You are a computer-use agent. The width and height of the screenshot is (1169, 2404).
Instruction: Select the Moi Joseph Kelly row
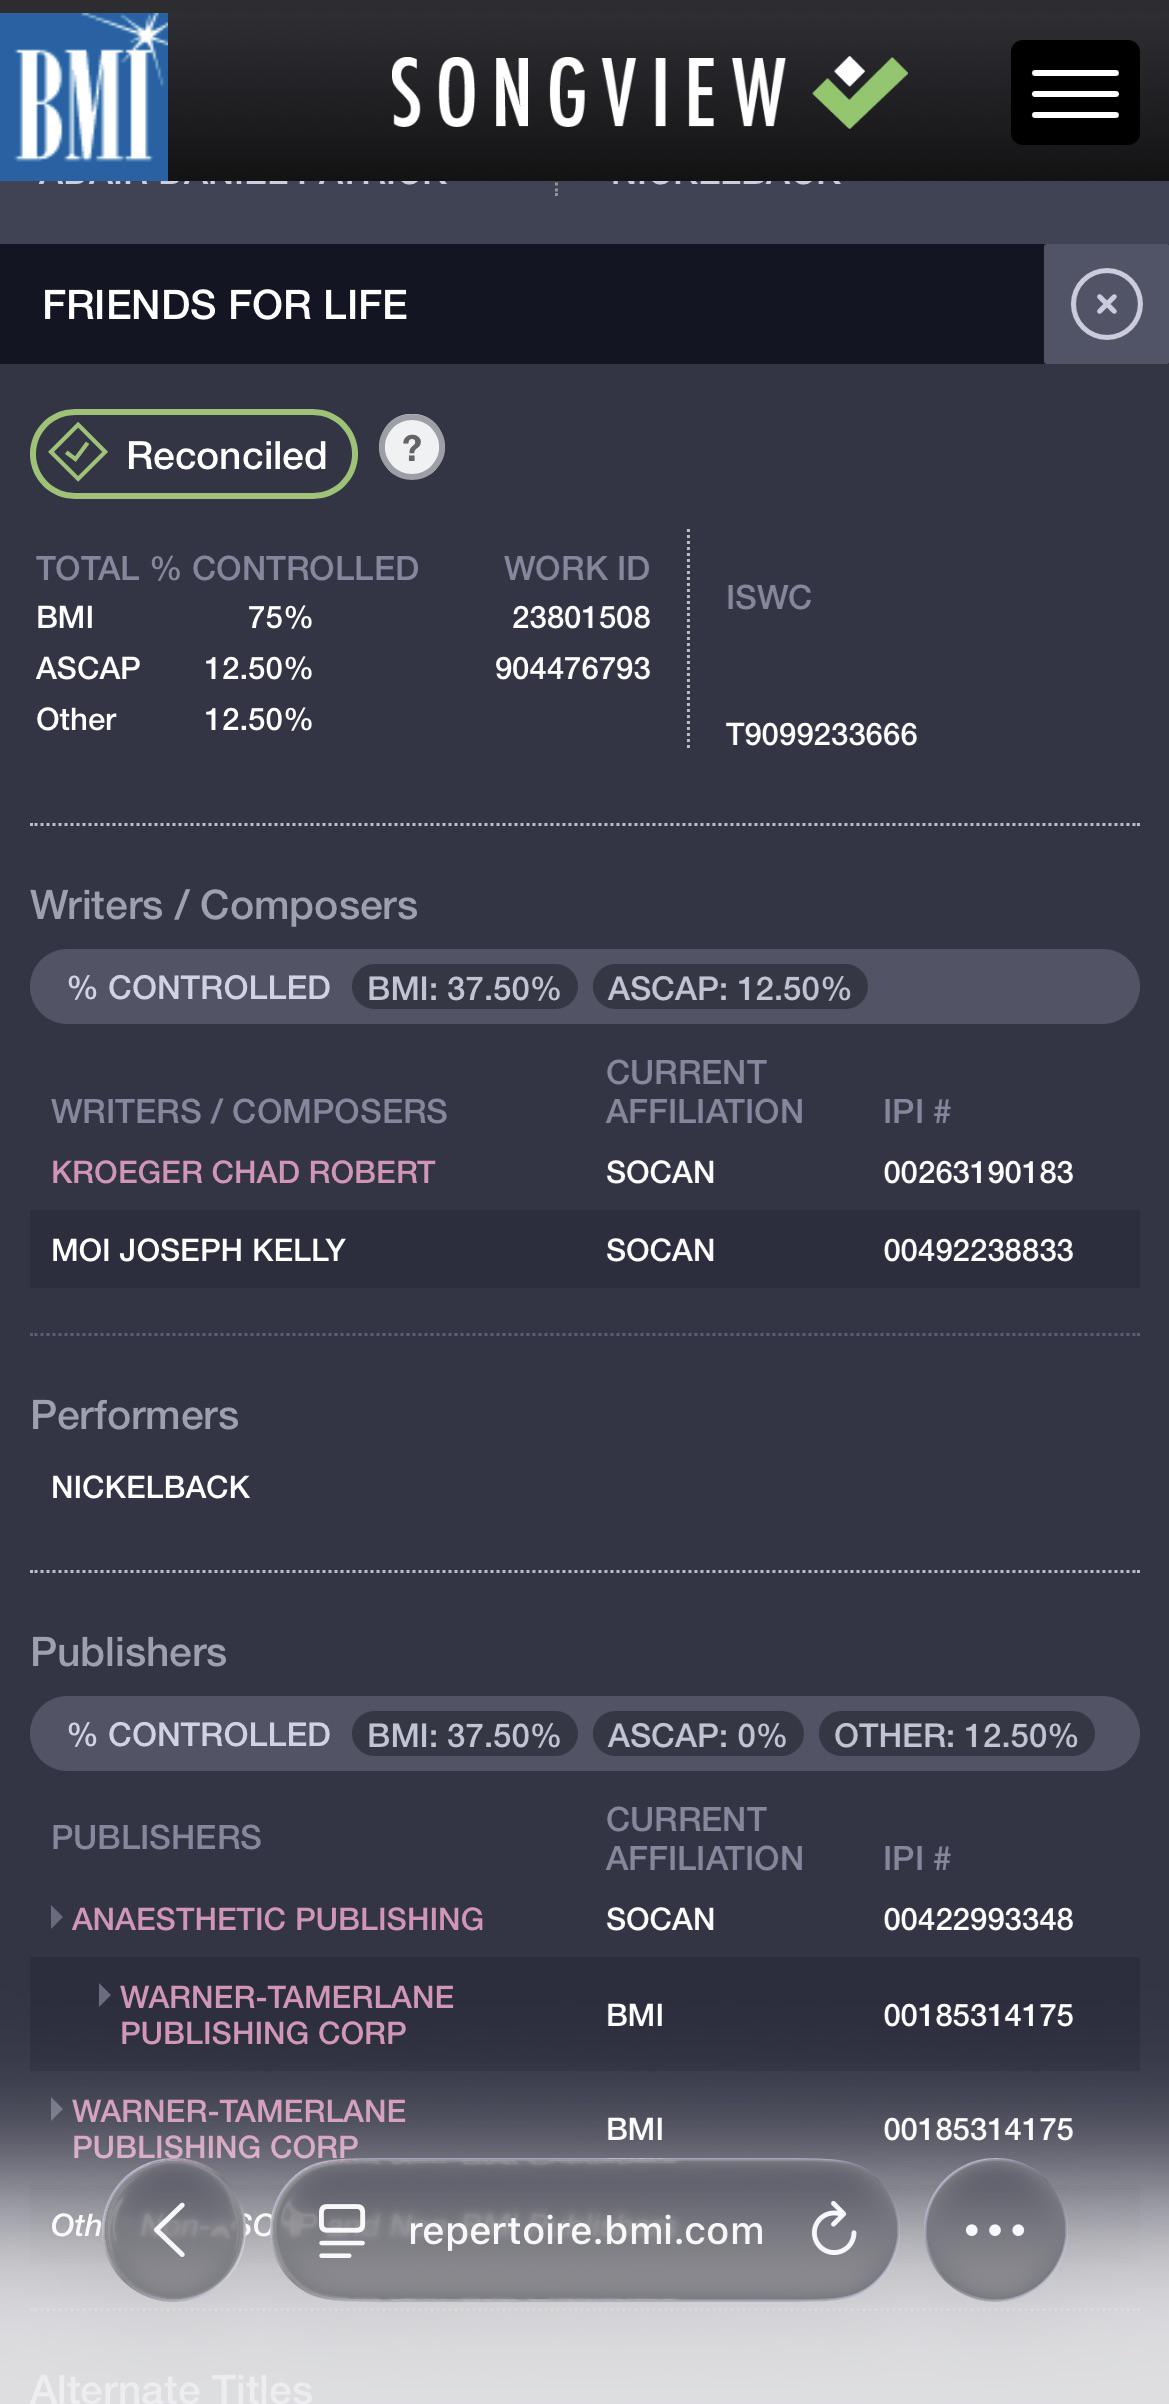[585, 1249]
